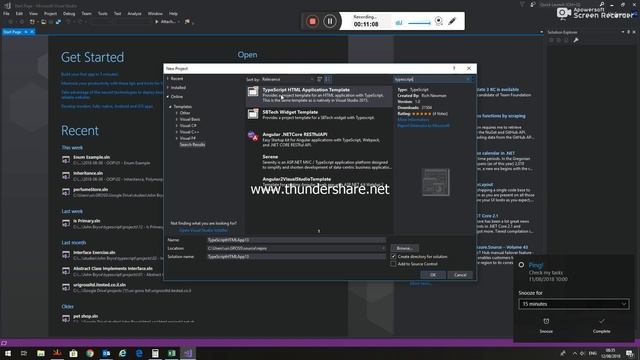
Task: Expand the Installed node in New Project
Action: 168,87
